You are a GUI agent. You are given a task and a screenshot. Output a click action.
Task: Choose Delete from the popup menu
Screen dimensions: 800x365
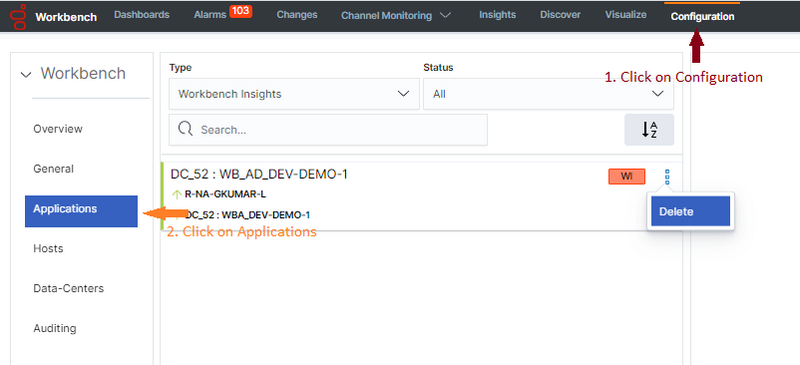[x=690, y=211]
